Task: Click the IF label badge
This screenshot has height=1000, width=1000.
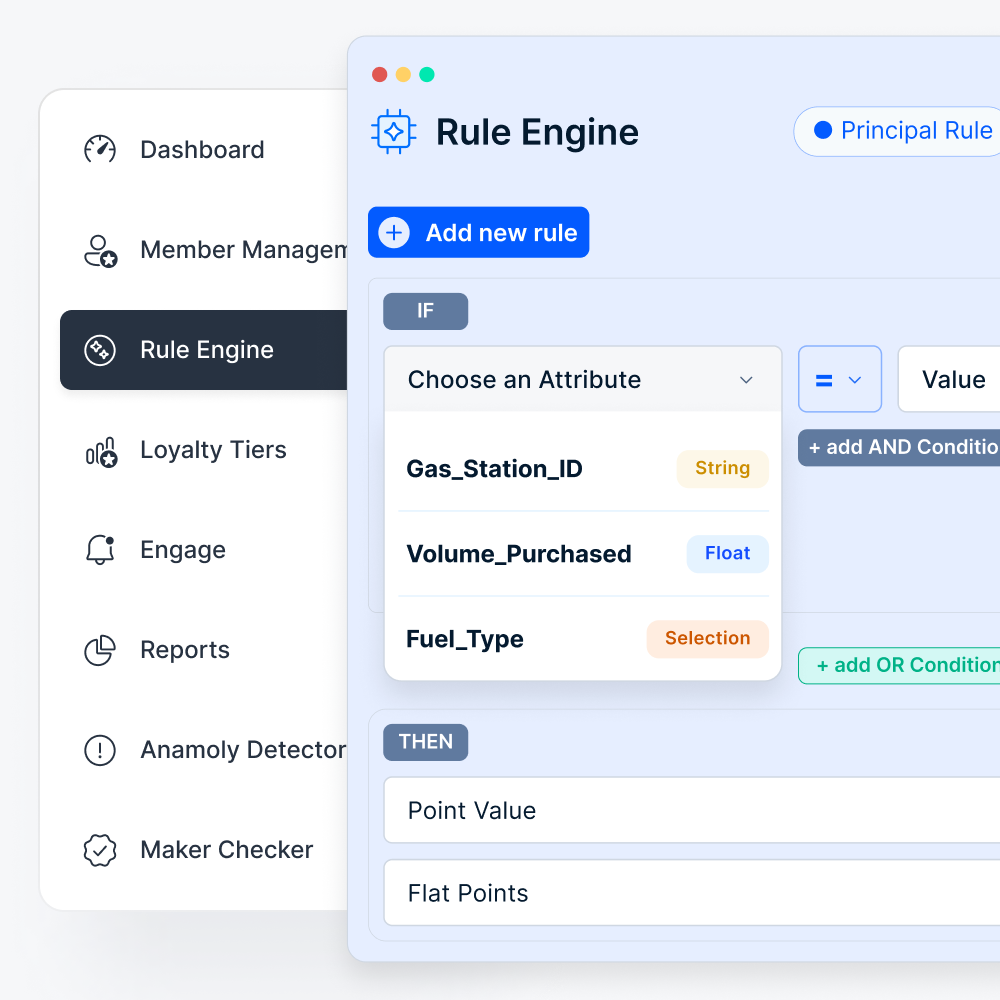Action: [425, 311]
